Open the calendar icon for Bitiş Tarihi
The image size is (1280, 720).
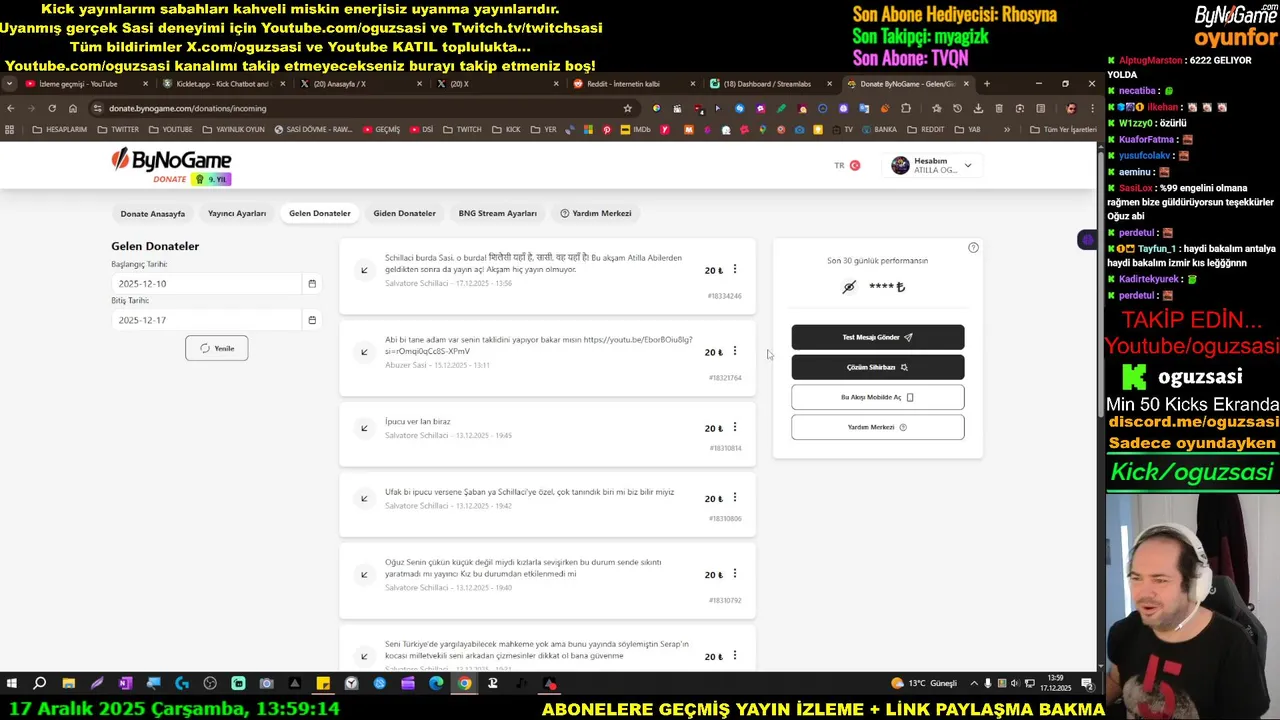click(x=312, y=320)
